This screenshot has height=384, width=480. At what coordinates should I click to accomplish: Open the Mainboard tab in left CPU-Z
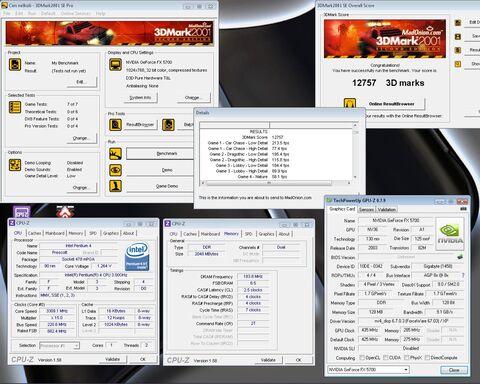click(x=55, y=233)
